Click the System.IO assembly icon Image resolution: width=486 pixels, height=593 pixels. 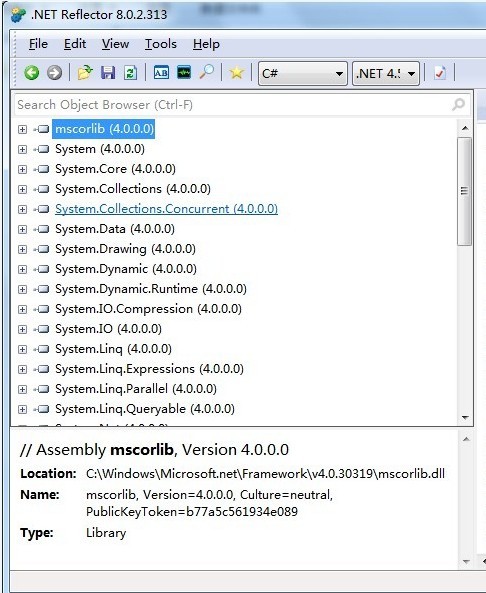(x=42, y=329)
